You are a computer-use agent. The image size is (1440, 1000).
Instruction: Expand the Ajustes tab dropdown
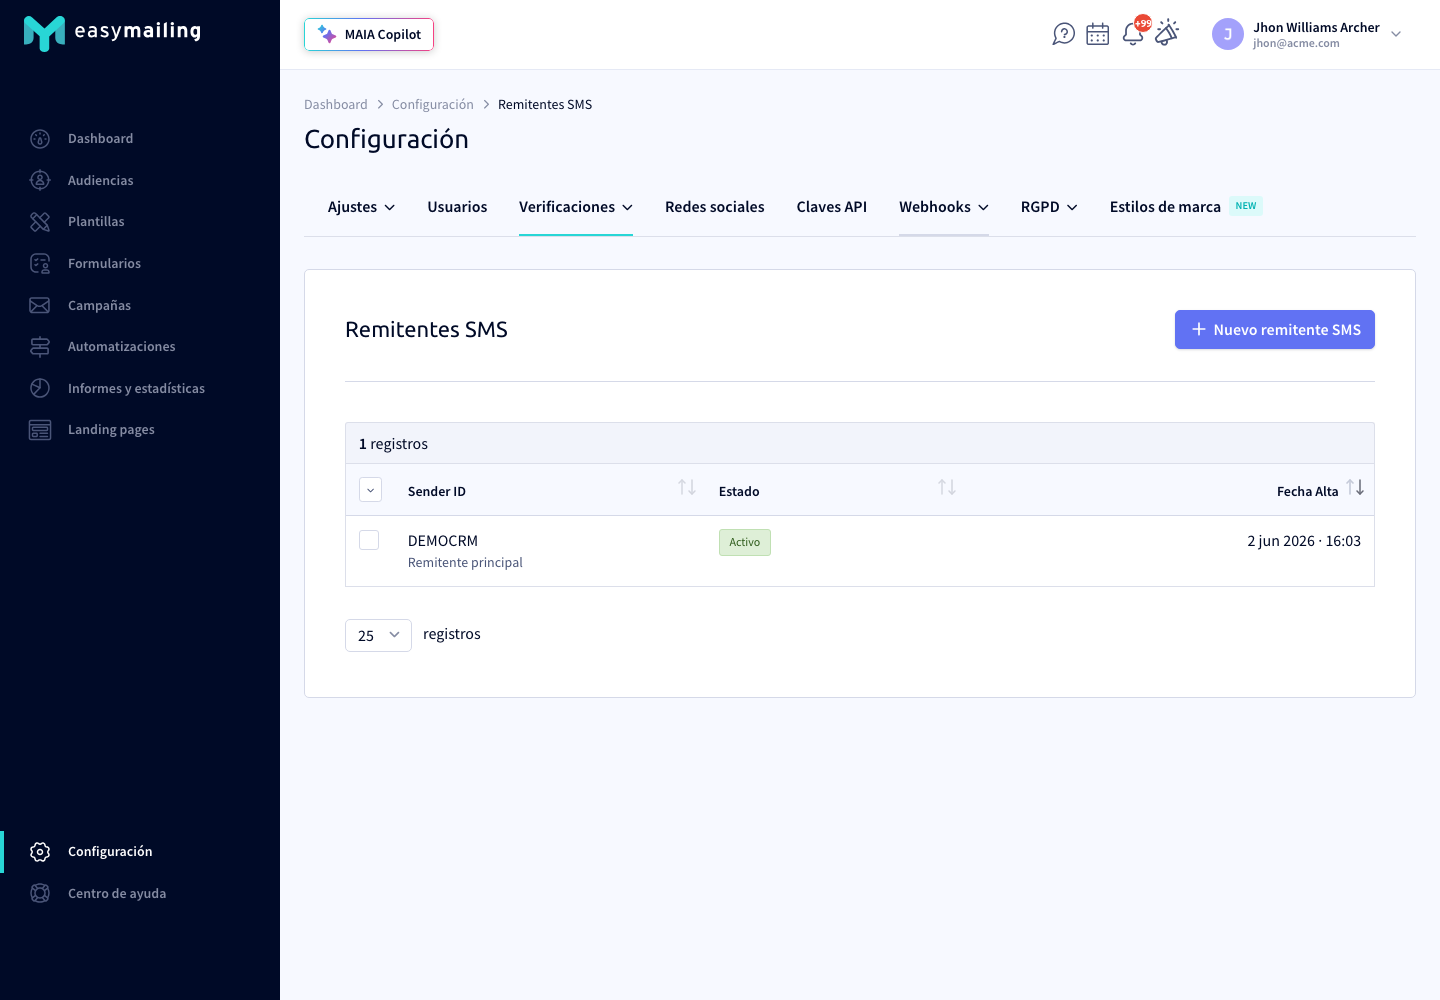[361, 207]
